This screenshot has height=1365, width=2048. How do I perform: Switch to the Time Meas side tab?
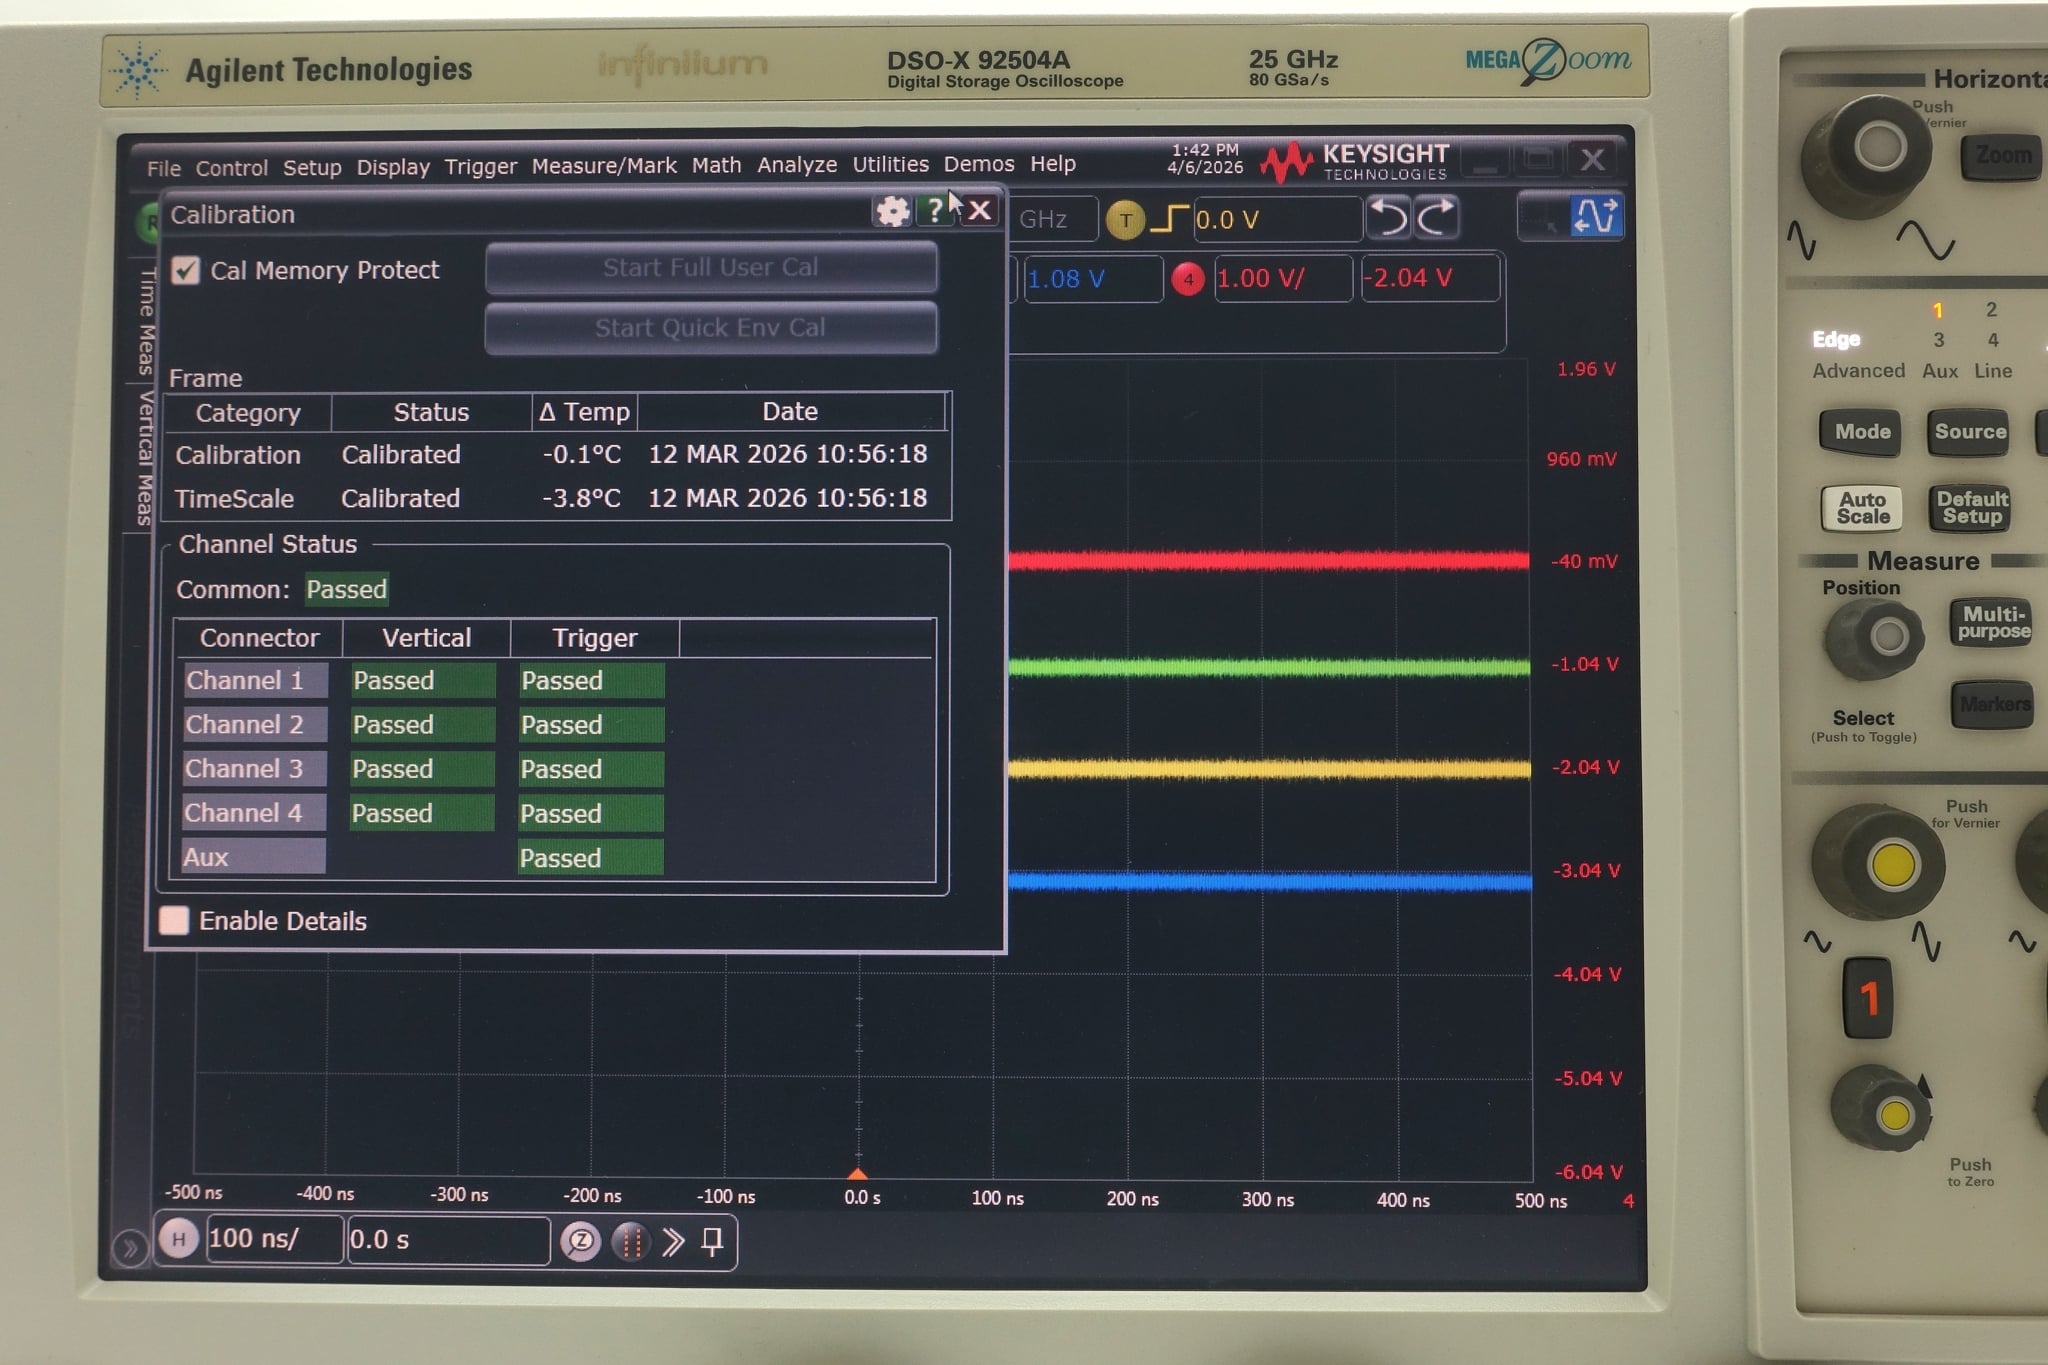(x=146, y=321)
